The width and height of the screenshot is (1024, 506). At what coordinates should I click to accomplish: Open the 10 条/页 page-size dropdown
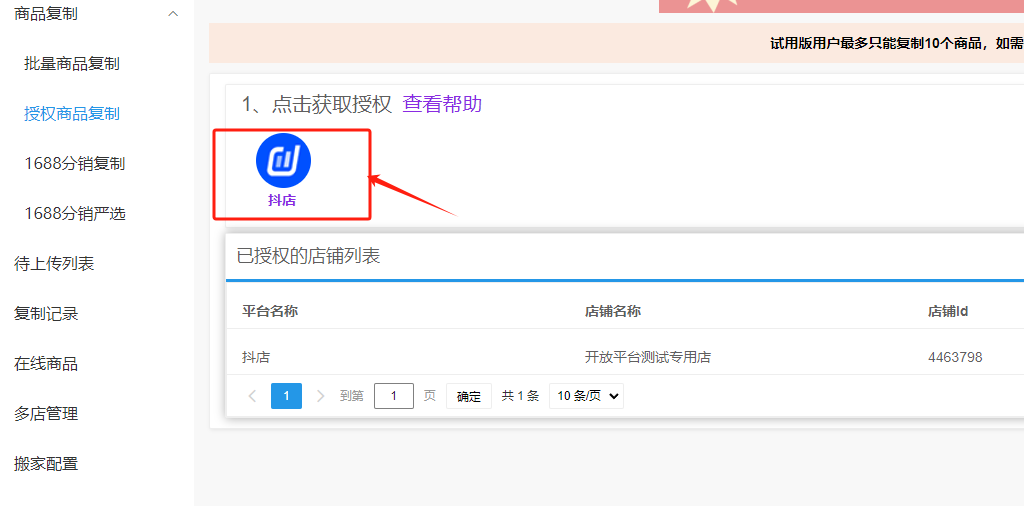coord(586,396)
